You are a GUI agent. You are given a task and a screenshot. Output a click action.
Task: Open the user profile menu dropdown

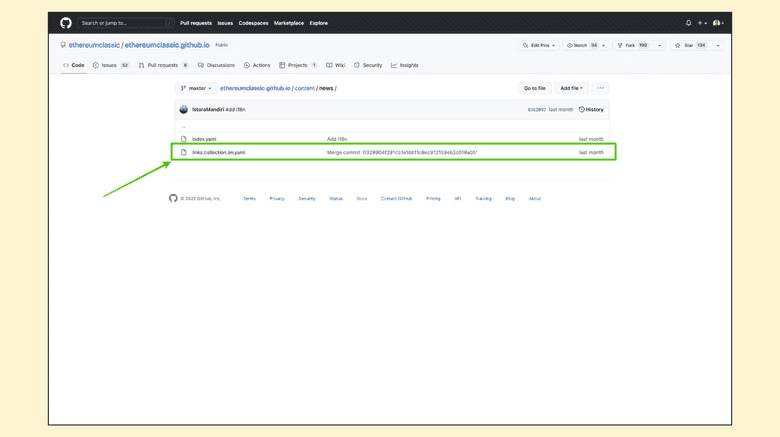pyautogui.click(x=718, y=23)
